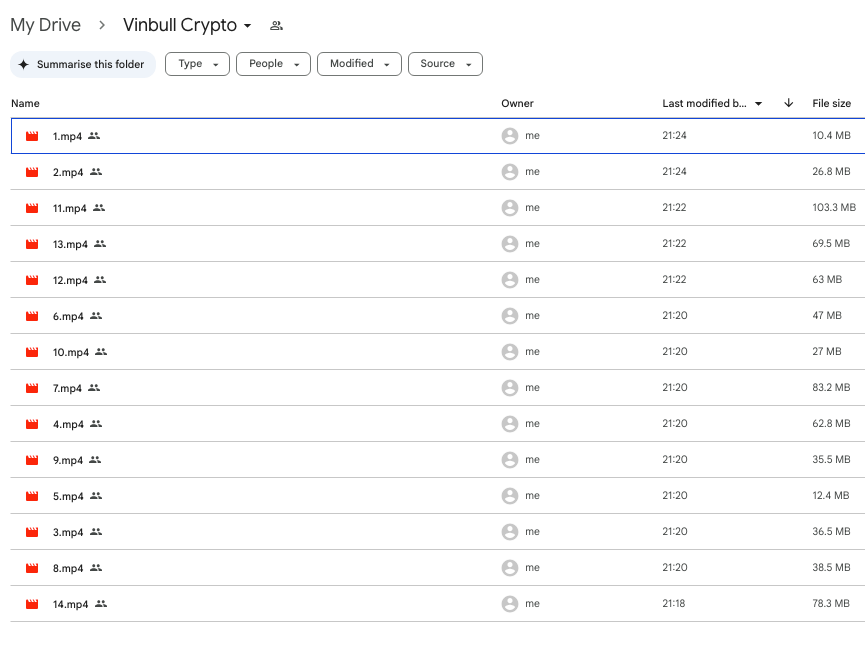Go back to My Drive breadcrumb
Screen dimensions: 865x645
tap(45, 25)
